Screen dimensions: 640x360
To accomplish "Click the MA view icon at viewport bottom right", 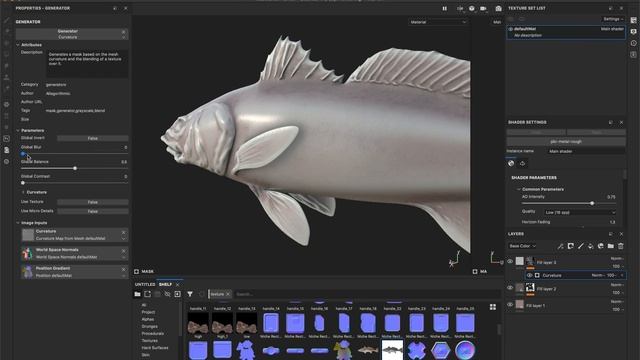I will click(475, 271).
